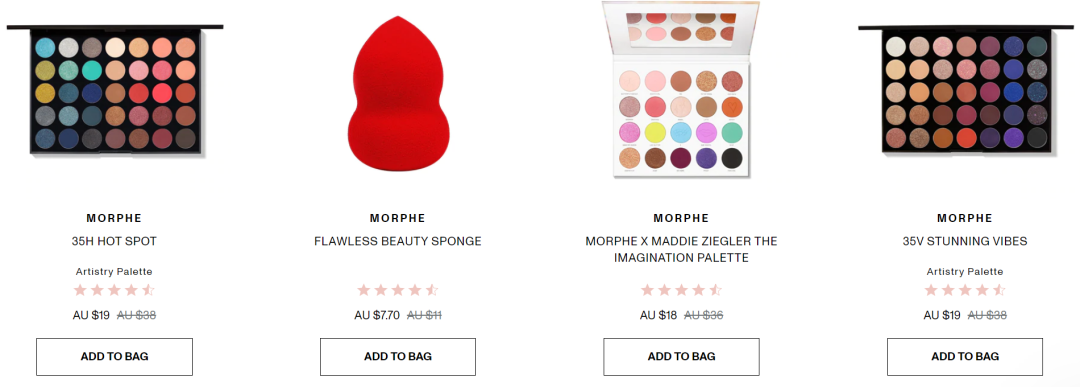Open the 35V Stunning Vibes palette image

tap(966, 90)
